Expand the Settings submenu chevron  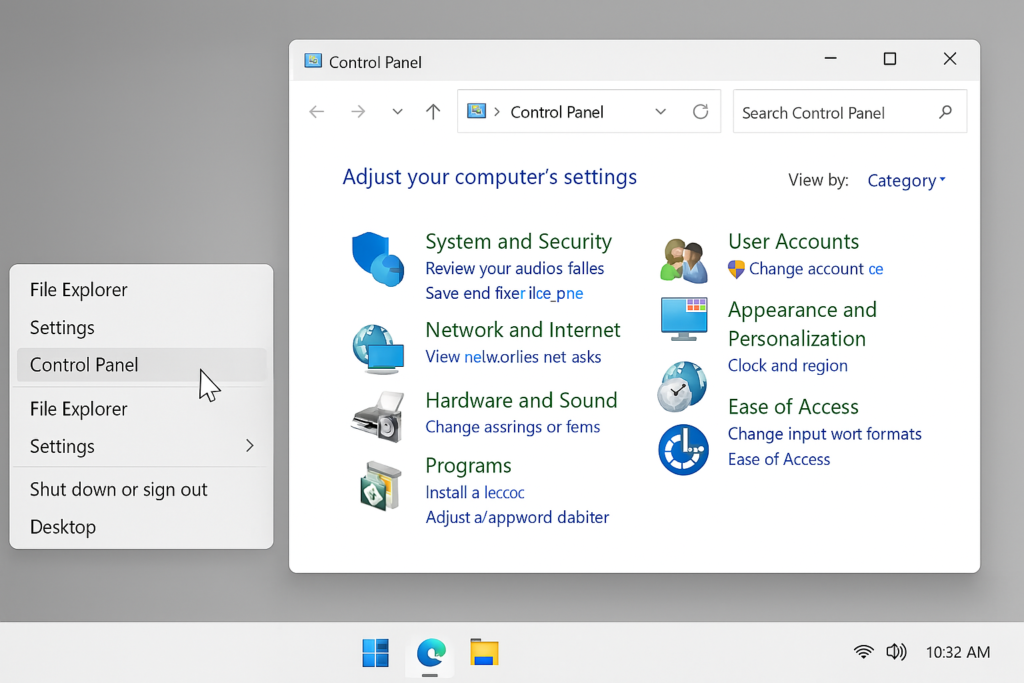[x=249, y=446]
